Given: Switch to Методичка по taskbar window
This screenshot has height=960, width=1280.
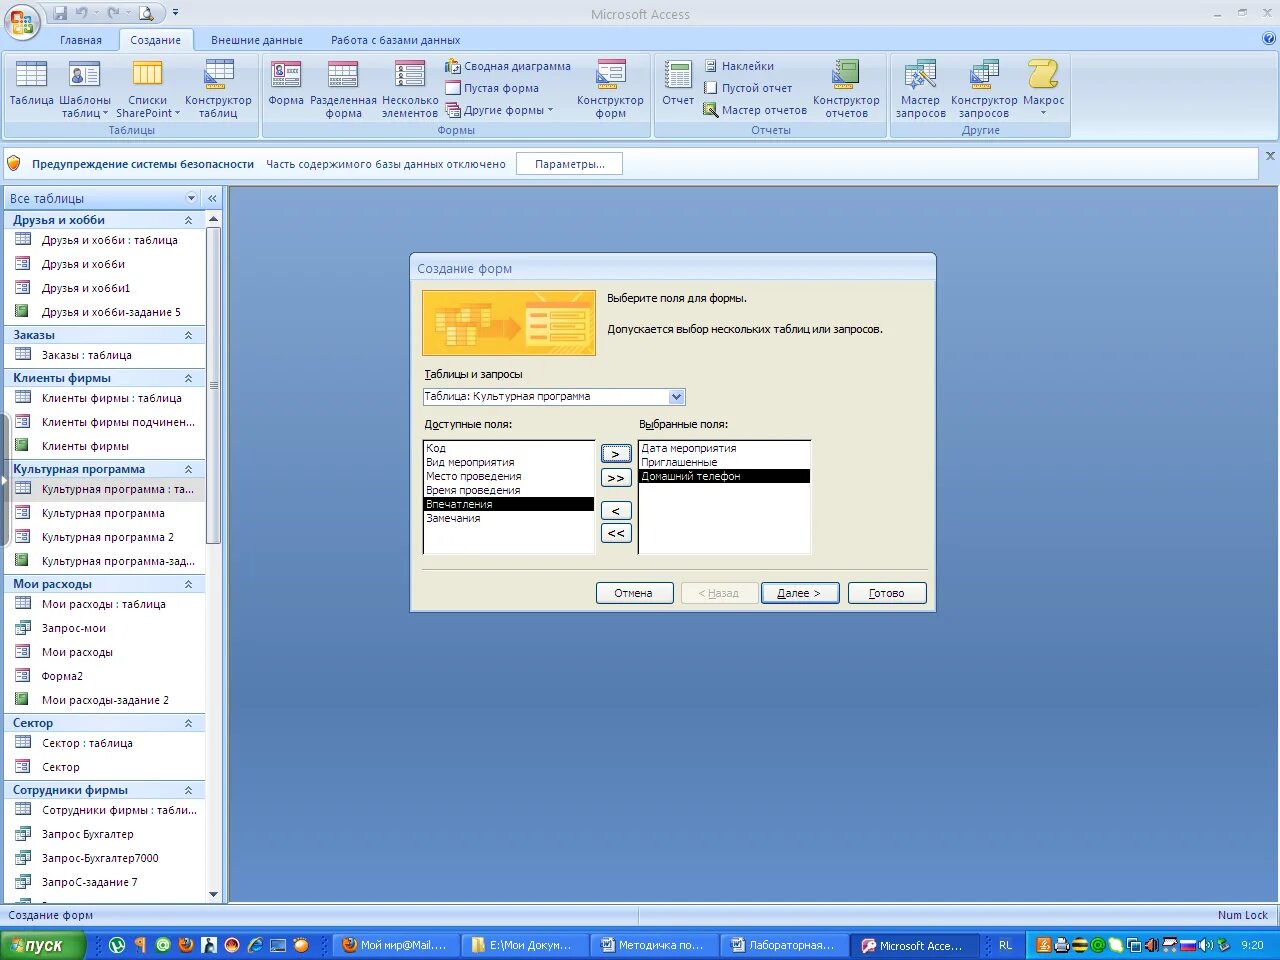Looking at the screenshot, I should pos(653,945).
